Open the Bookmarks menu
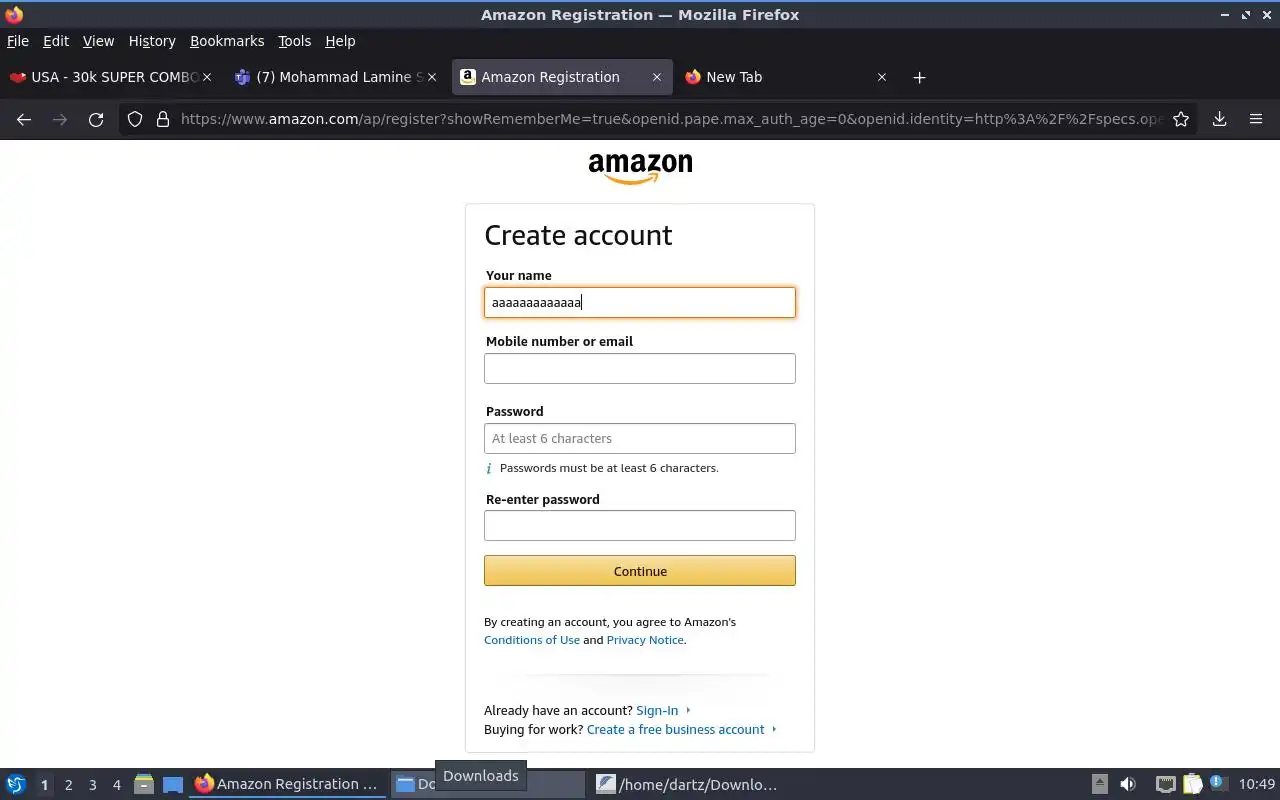Image resolution: width=1280 pixels, height=800 pixels. coord(227,41)
